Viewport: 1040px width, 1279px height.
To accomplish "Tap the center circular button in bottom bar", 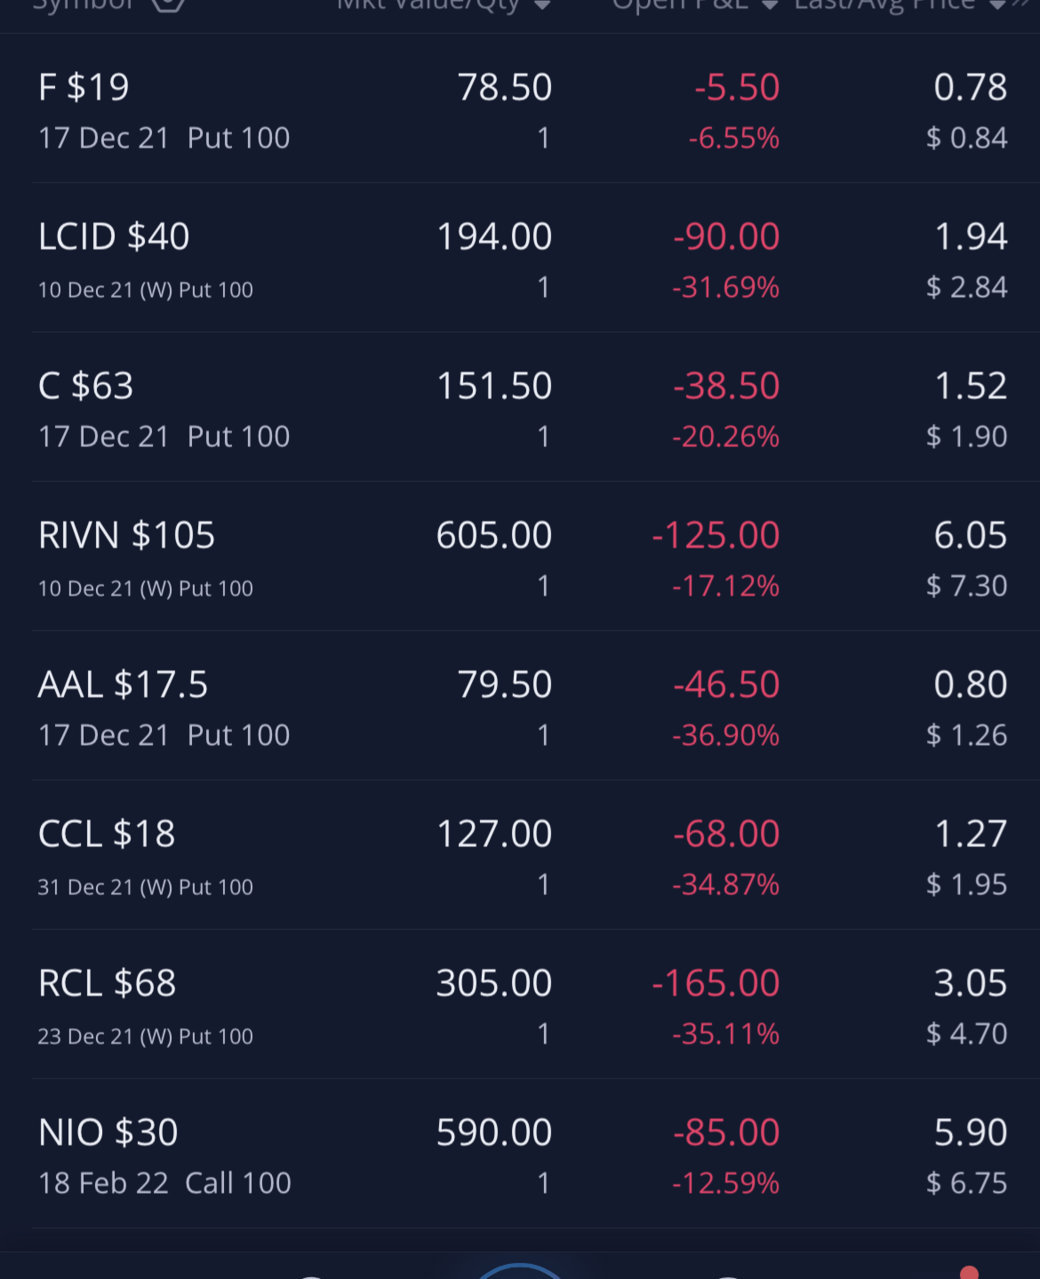I will [x=520, y=1271].
